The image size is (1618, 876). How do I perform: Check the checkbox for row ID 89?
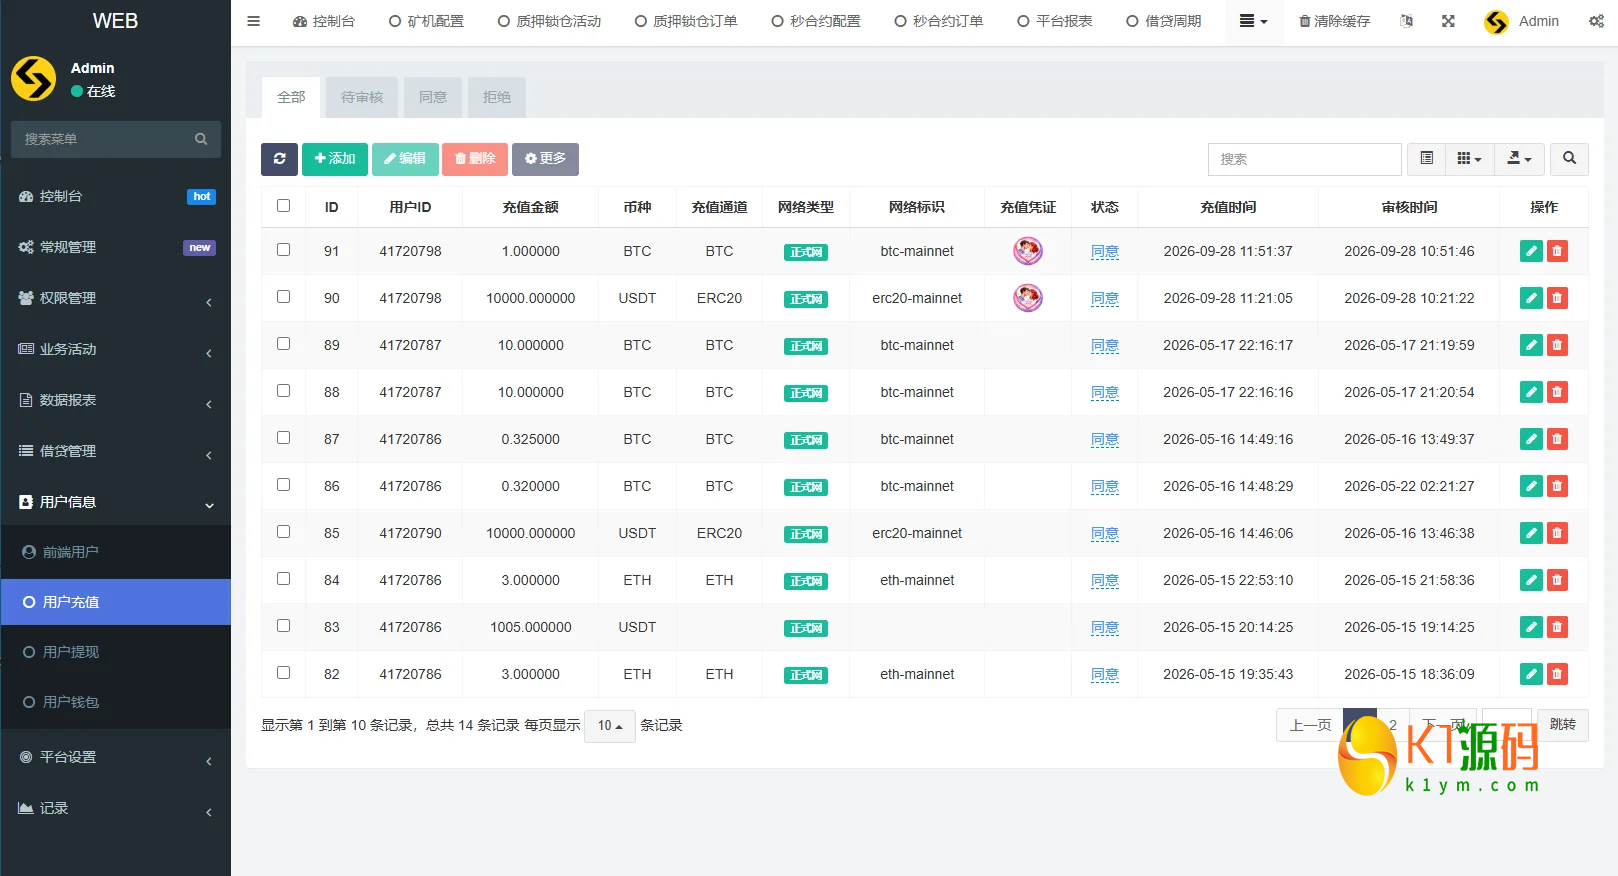284,344
